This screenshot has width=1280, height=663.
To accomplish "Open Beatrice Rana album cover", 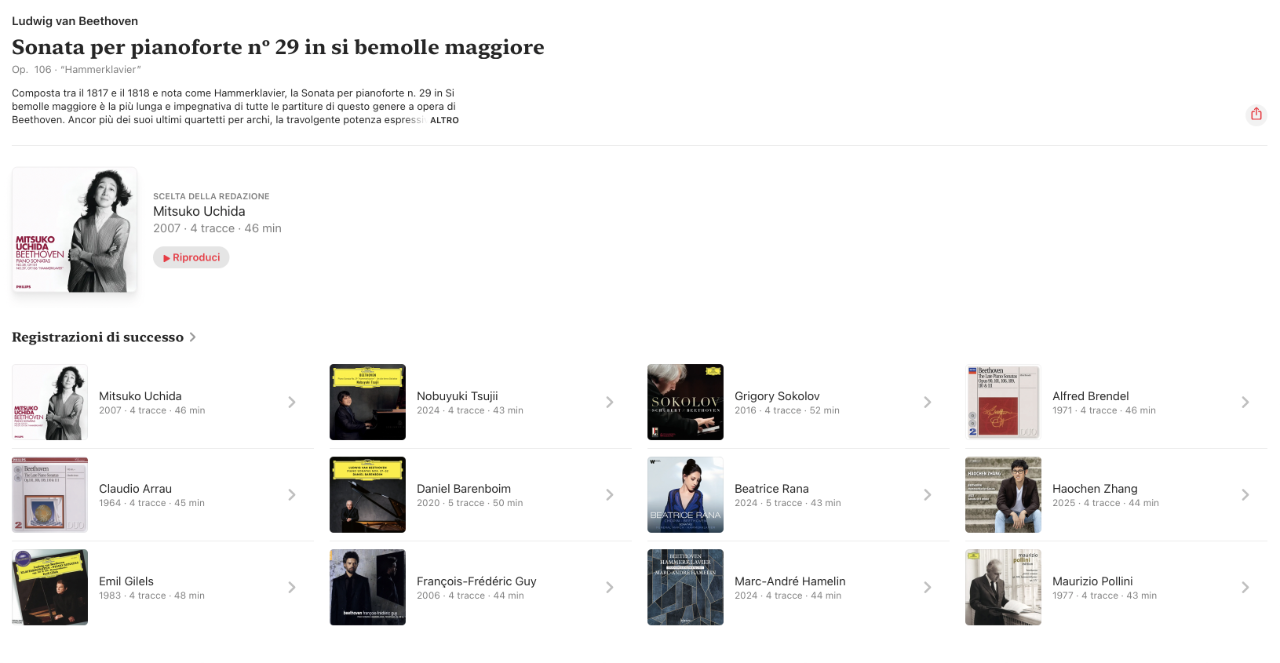I will coord(685,495).
